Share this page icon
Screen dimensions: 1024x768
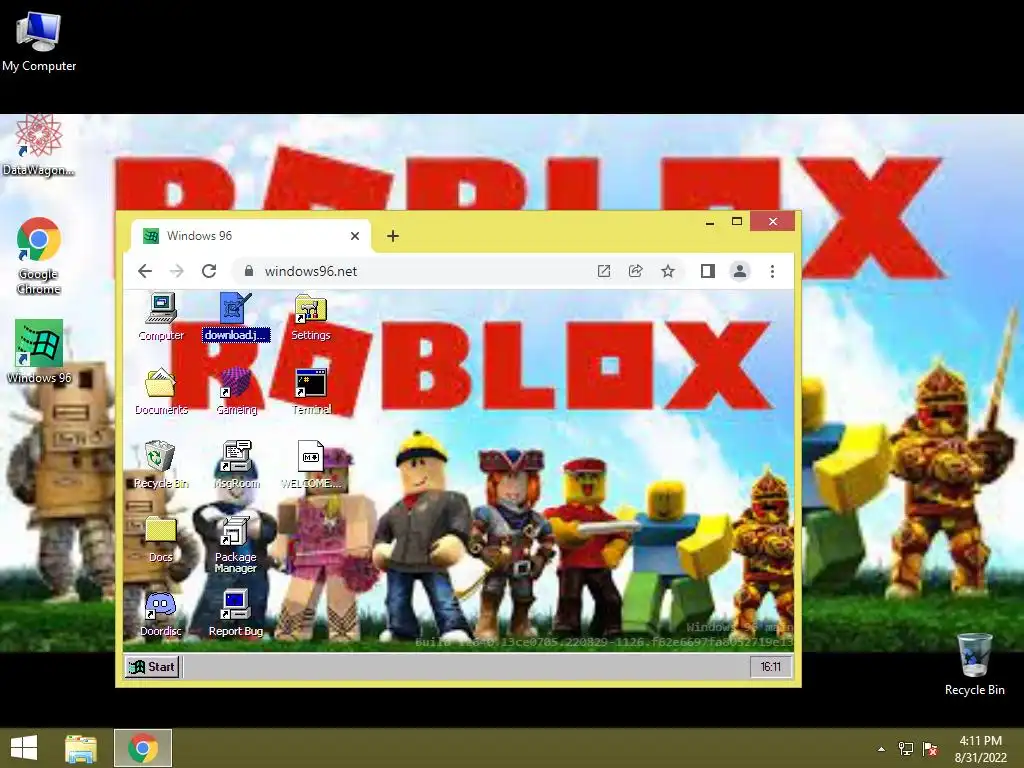[635, 271]
